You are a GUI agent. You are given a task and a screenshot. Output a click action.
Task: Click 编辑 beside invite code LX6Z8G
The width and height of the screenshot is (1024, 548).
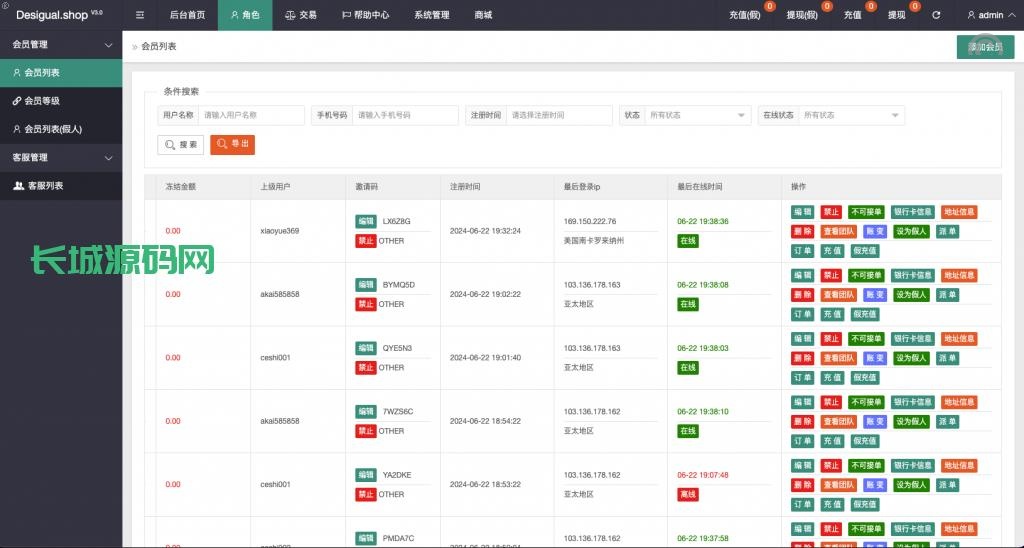coord(366,221)
